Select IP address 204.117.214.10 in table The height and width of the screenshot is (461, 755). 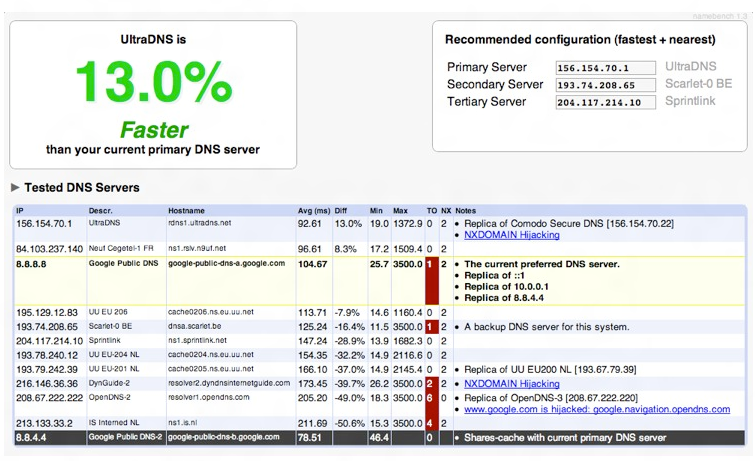50,341
